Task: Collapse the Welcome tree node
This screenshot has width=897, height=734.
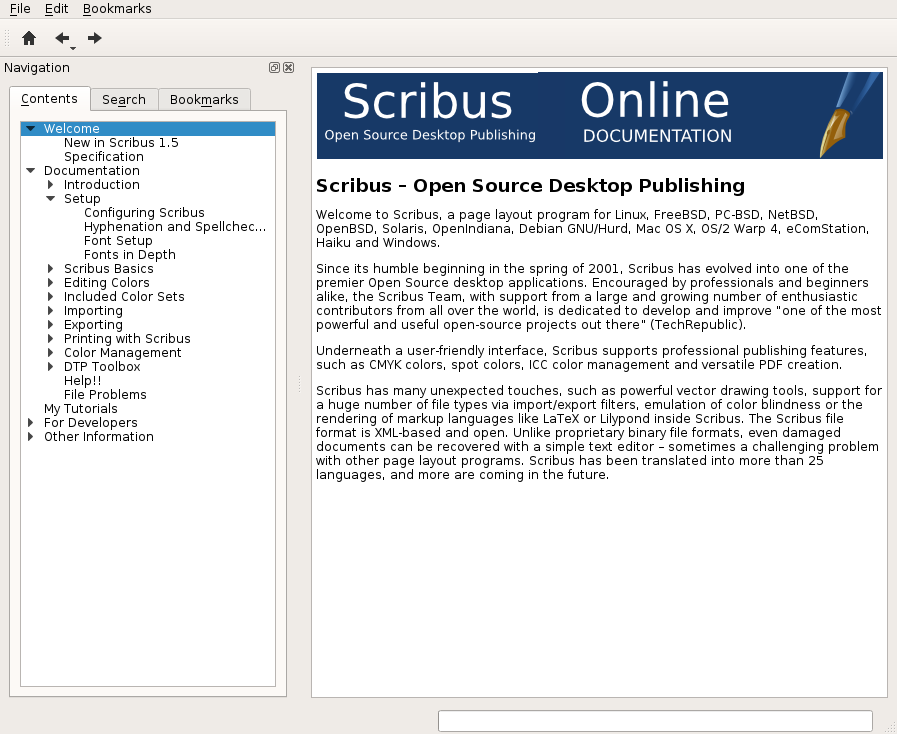Action: [x=31, y=129]
